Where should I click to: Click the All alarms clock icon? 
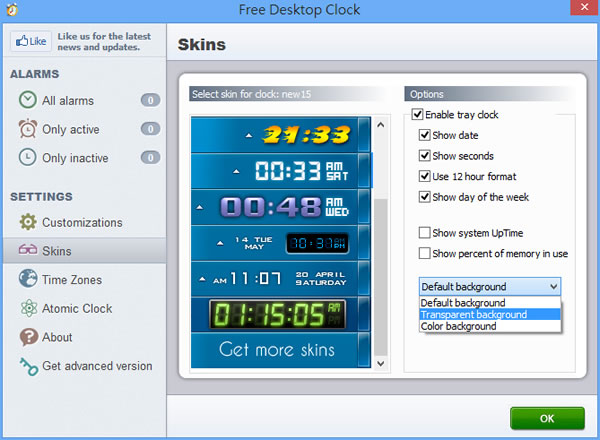coord(28,100)
